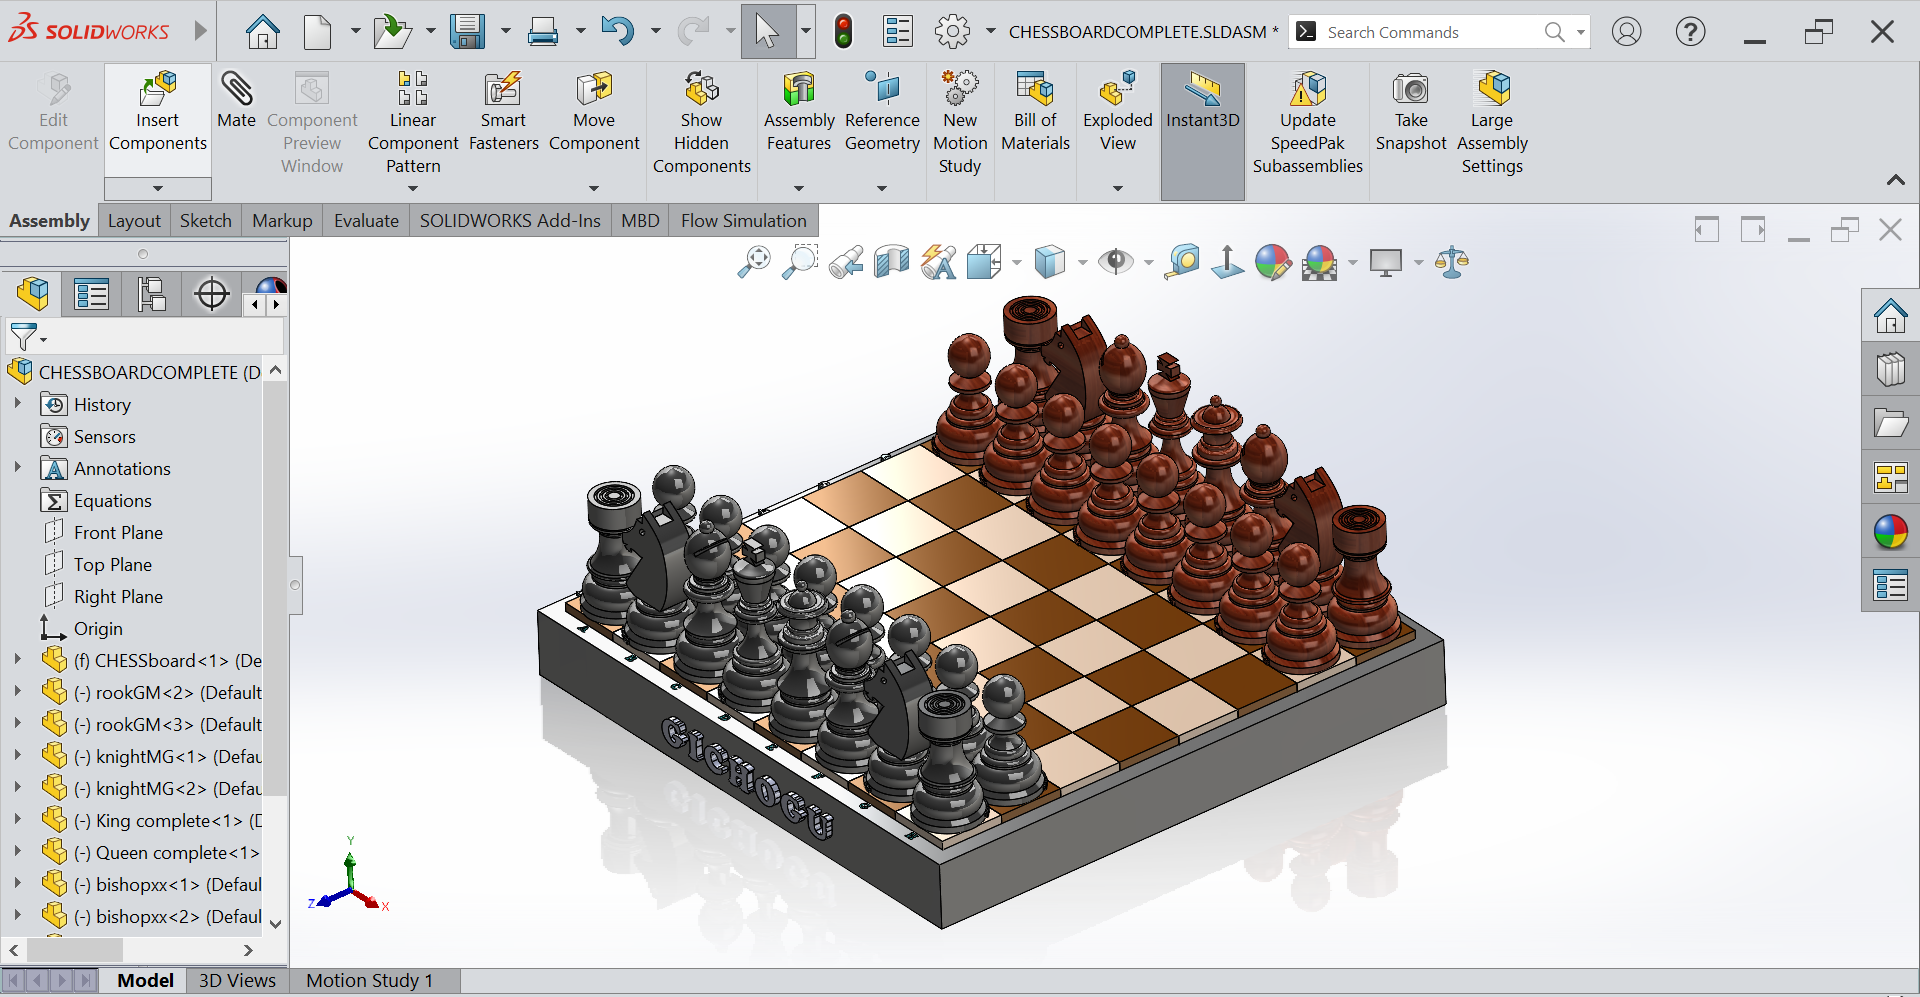Image resolution: width=1920 pixels, height=997 pixels.
Task: Open the Markup tab
Action: [x=282, y=221]
